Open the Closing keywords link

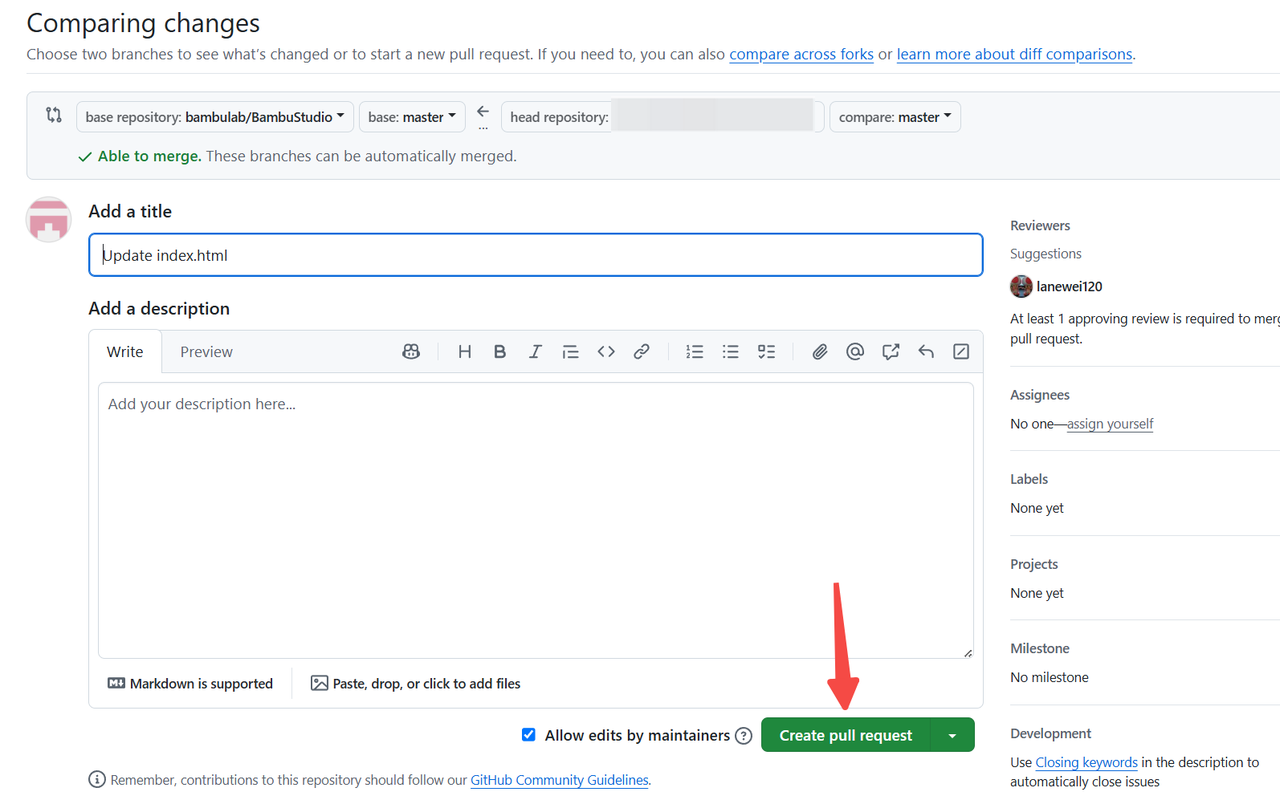1086,762
